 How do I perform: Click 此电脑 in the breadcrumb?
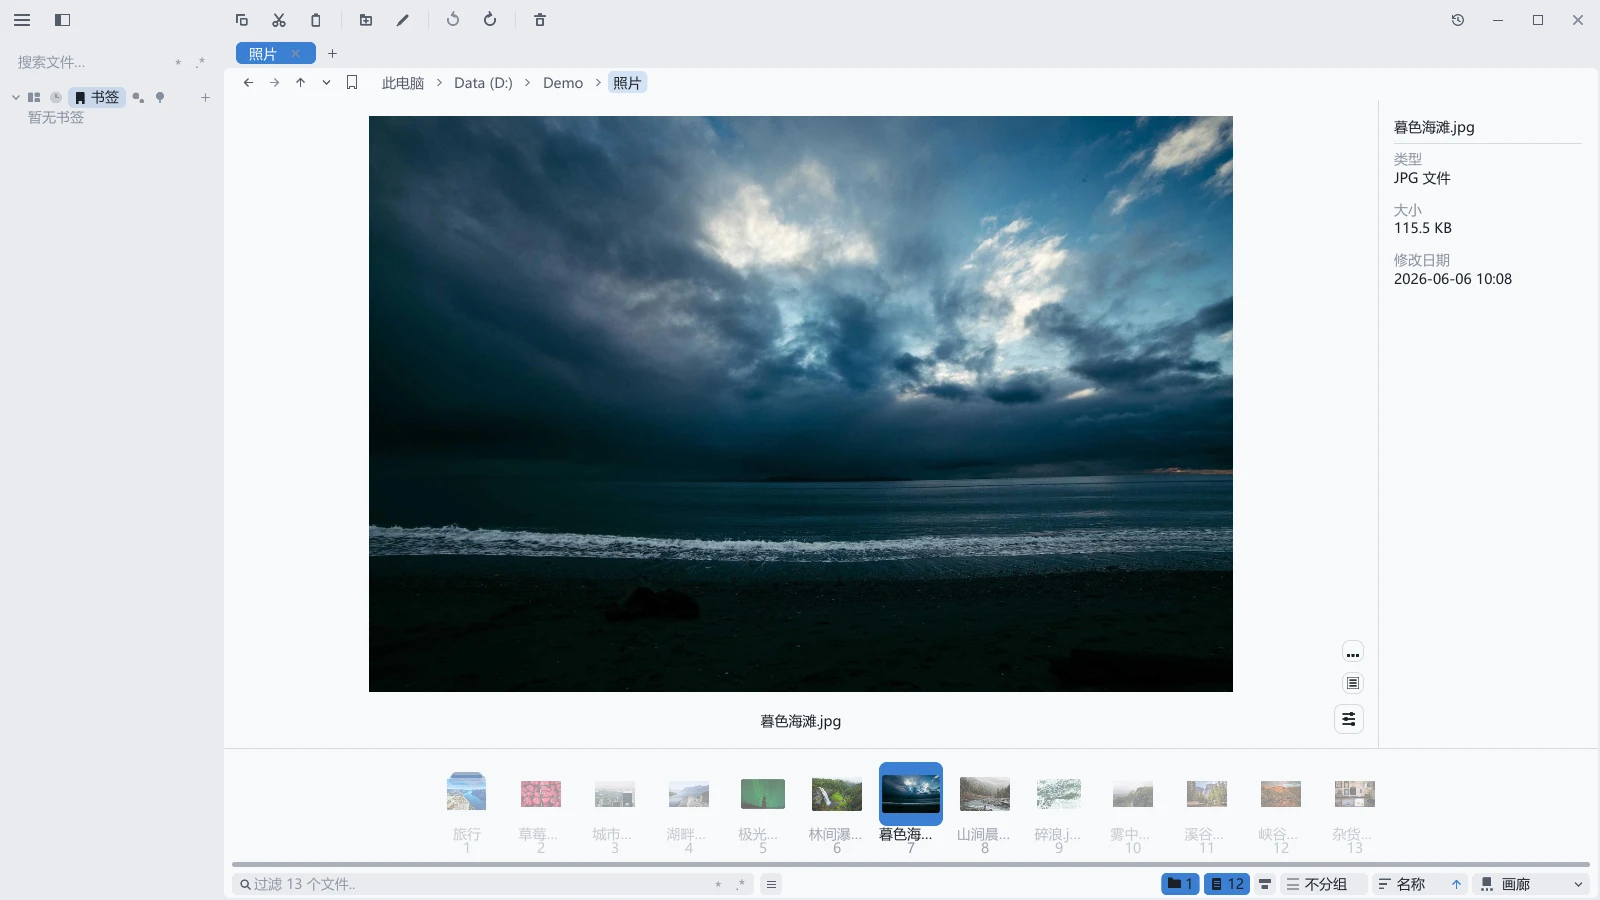point(403,83)
